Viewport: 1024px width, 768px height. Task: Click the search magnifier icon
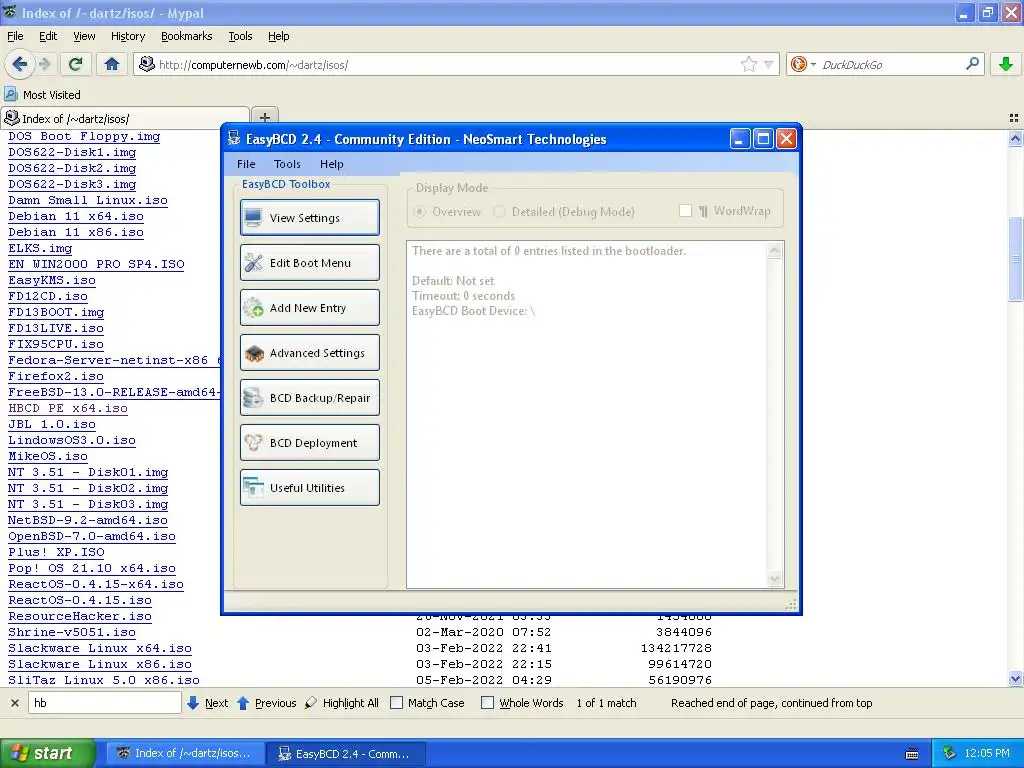pos(972,63)
